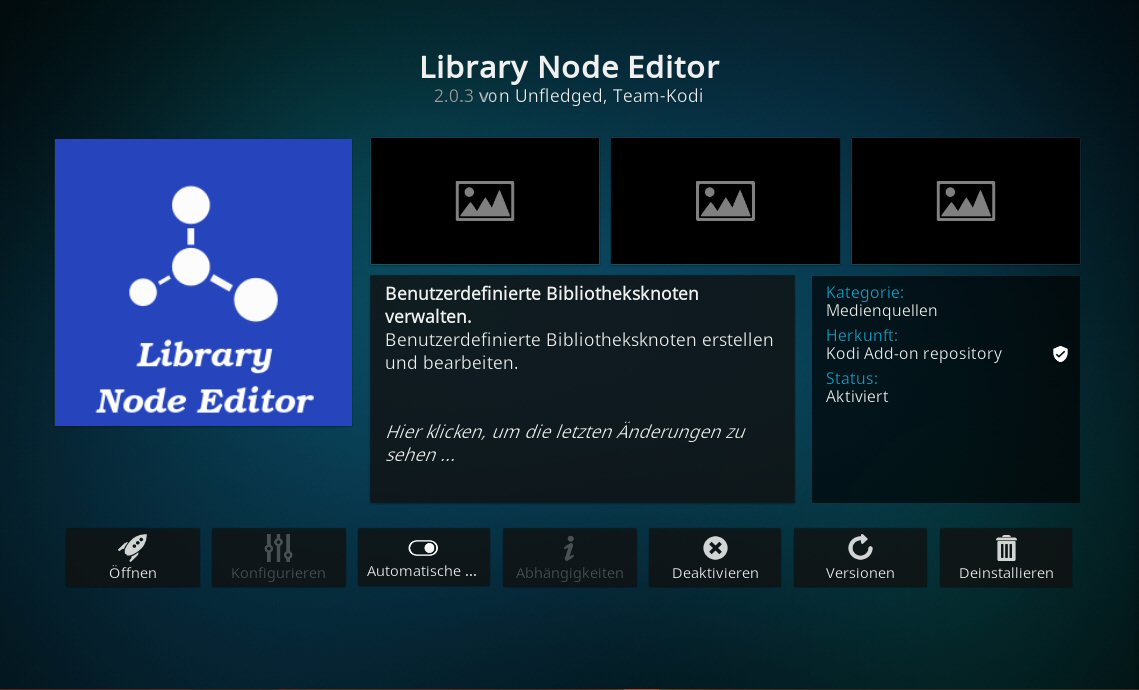This screenshot has height=690, width=1139.
Task: Click the Deinstallieren trash can icon
Action: (x=1006, y=548)
